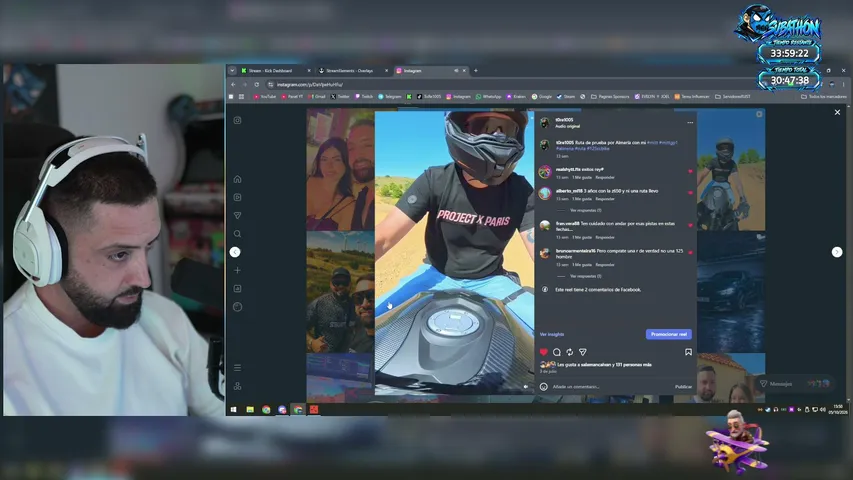Toggle the save bookmark on the reel
Screen dimensions: 853x480
[x=688, y=352]
